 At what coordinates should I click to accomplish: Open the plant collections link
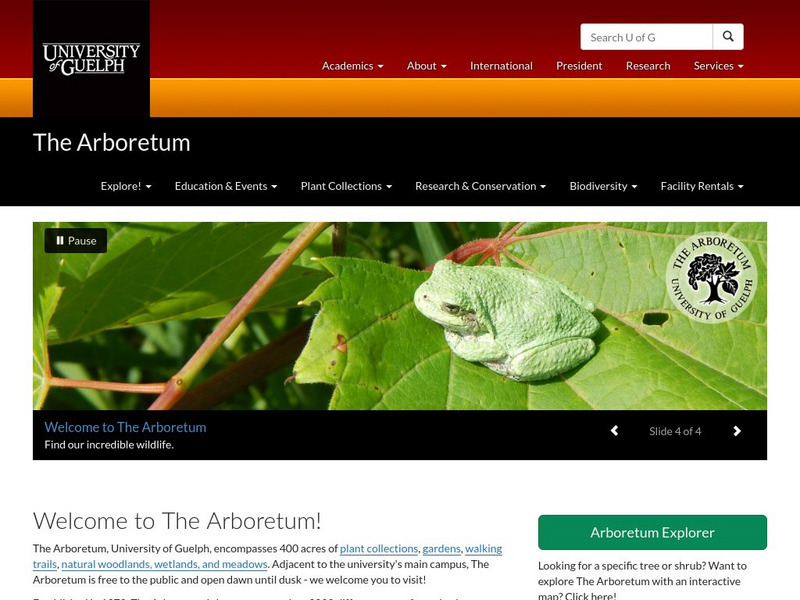[379, 548]
